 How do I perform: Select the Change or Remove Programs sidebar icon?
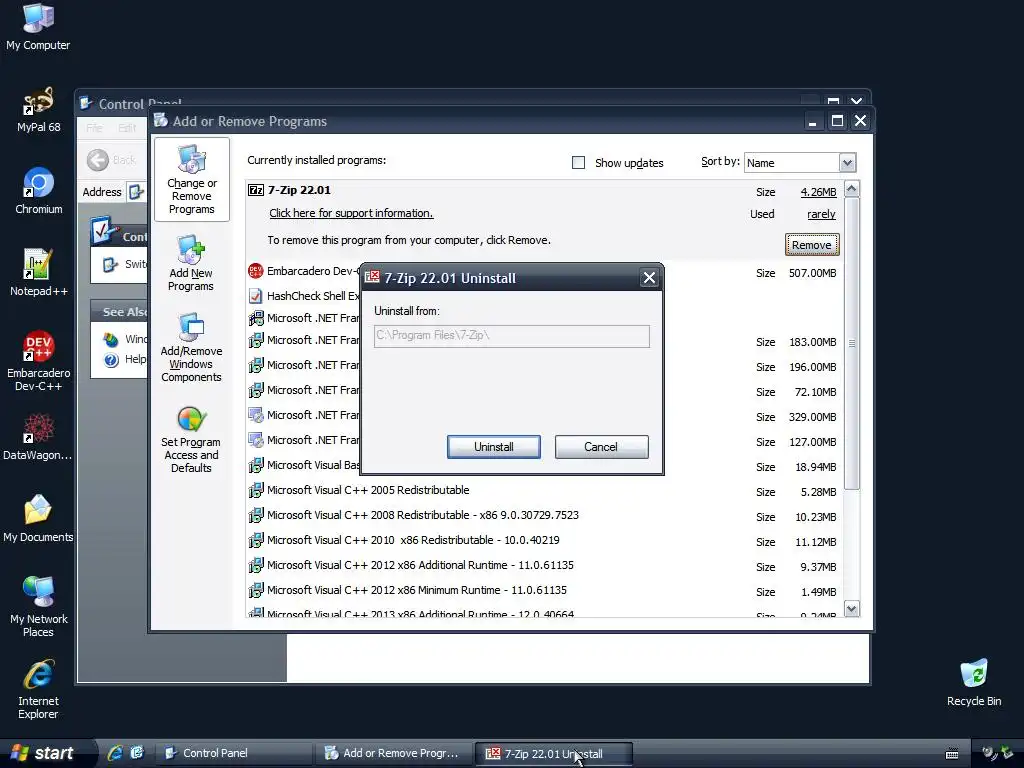click(191, 180)
